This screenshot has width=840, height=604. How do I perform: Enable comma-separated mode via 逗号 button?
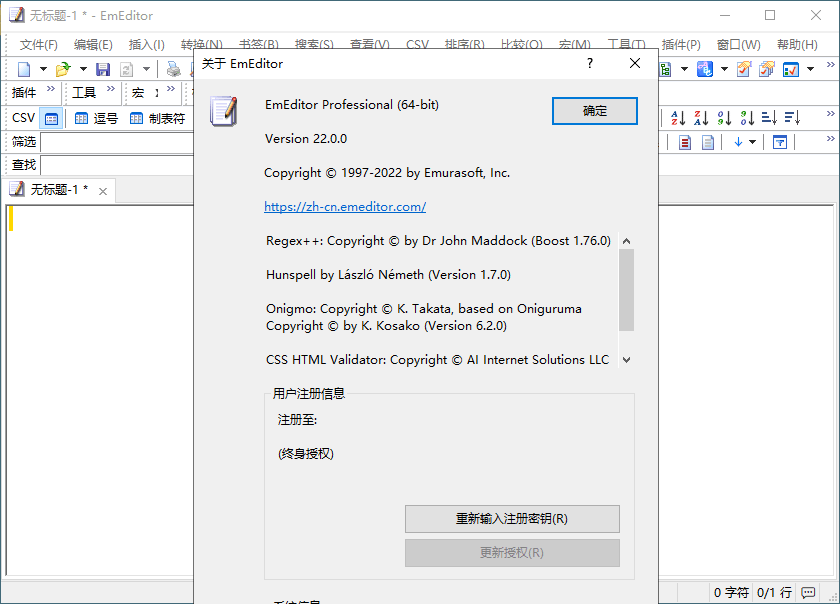point(97,117)
